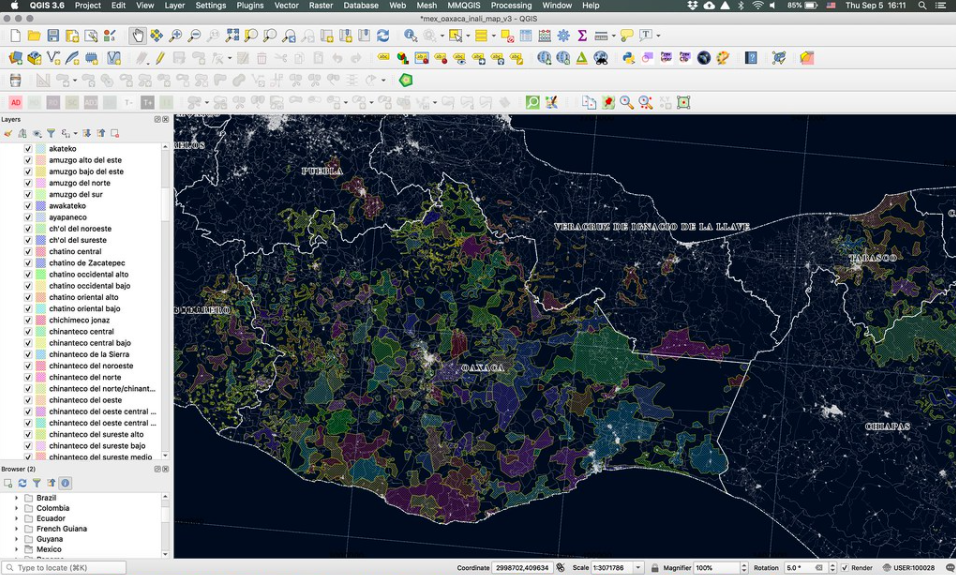
Task: Save the project with the floppy disk icon
Action: pos(54,36)
